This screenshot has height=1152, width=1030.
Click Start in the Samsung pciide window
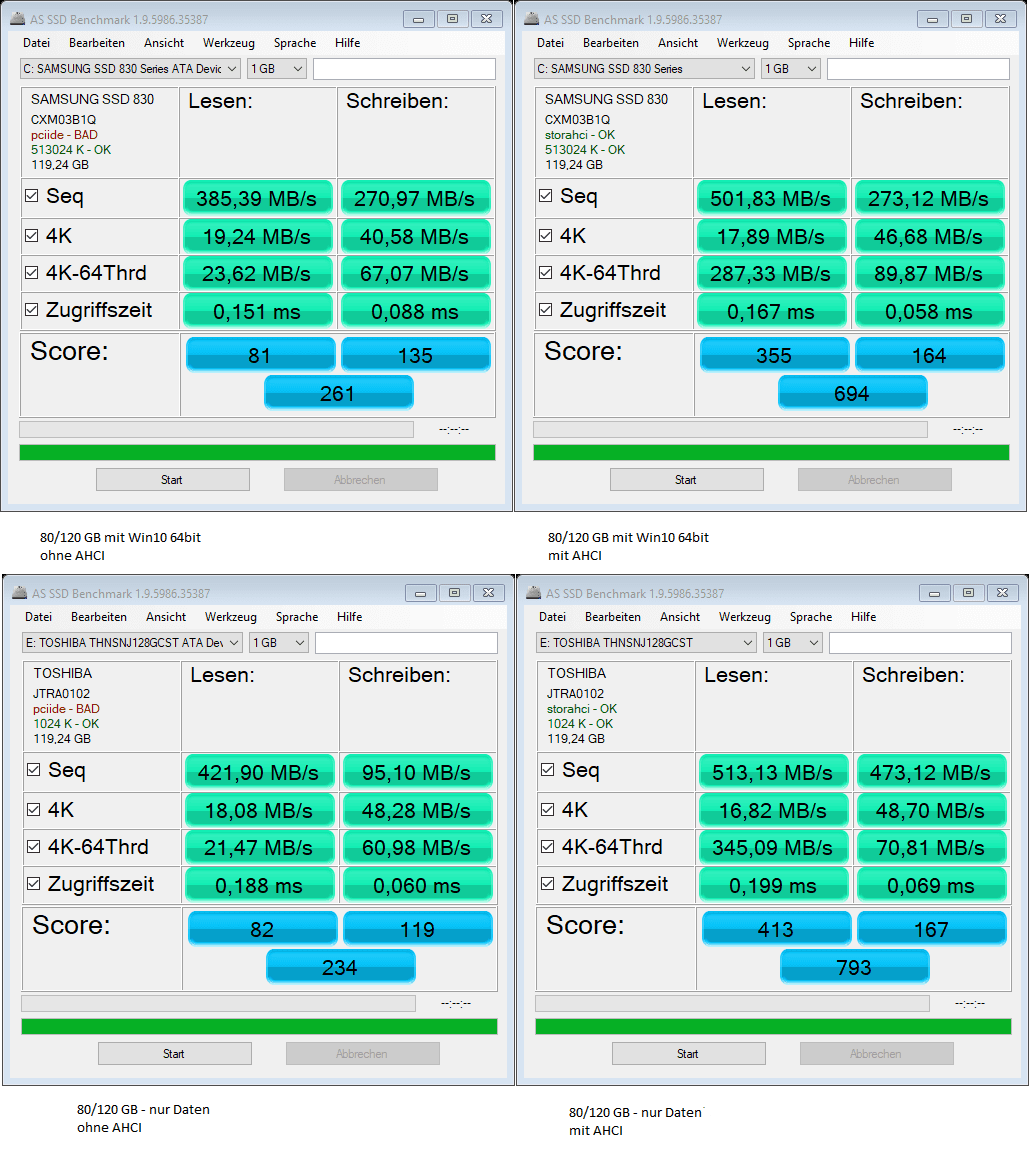pyautogui.click(x=173, y=480)
